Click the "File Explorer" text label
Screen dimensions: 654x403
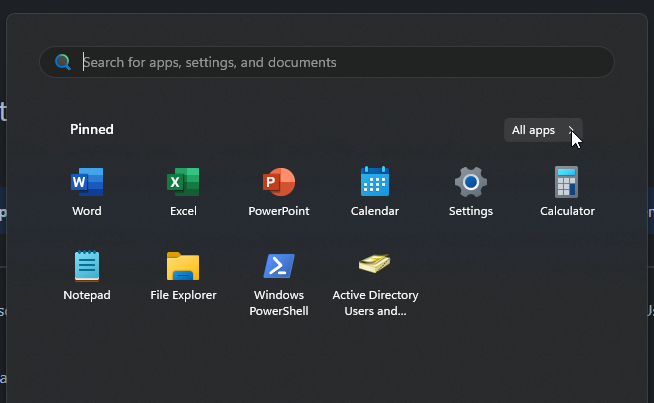[183, 295]
